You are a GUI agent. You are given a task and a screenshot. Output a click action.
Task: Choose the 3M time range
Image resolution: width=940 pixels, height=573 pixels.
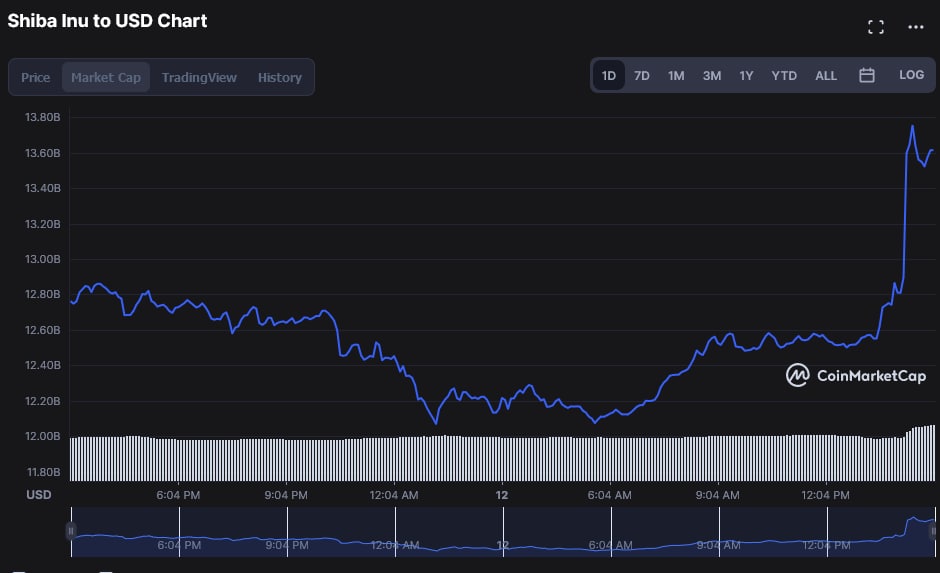pos(711,75)
